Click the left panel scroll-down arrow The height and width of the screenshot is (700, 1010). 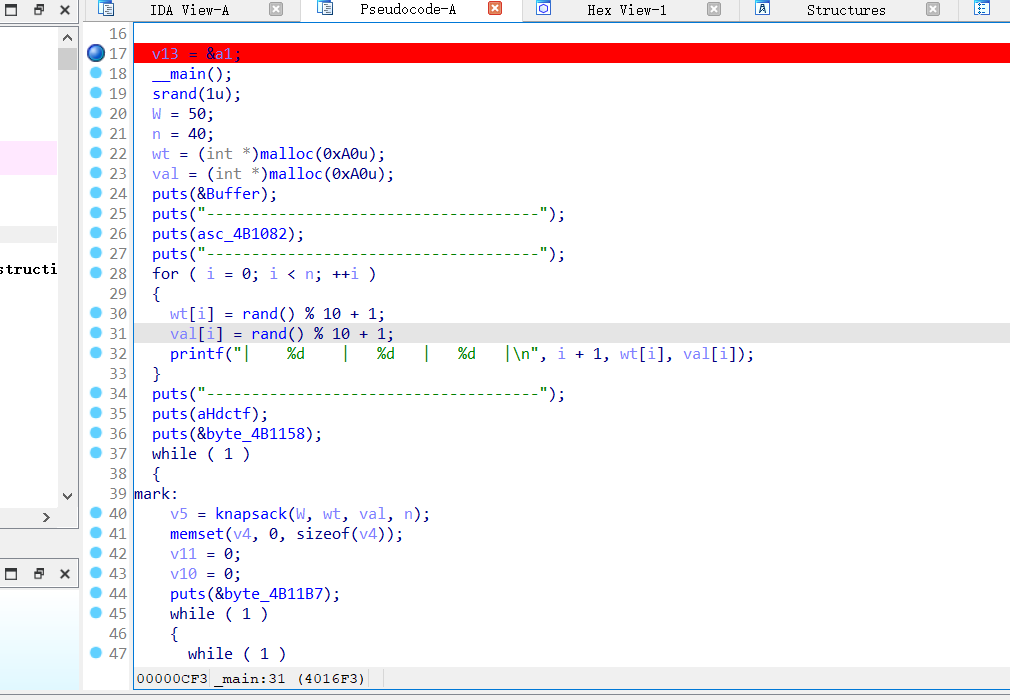(67, 495)
